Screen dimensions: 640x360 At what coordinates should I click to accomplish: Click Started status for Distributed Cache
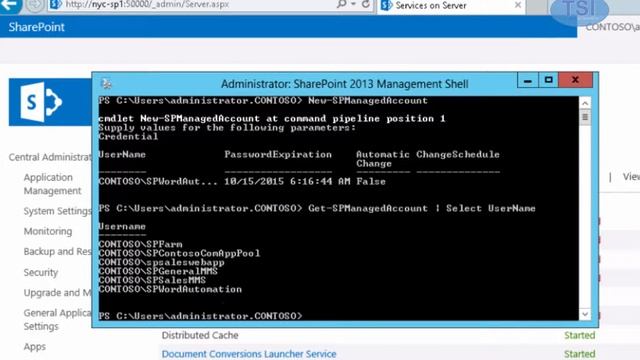tap(580, 335)
